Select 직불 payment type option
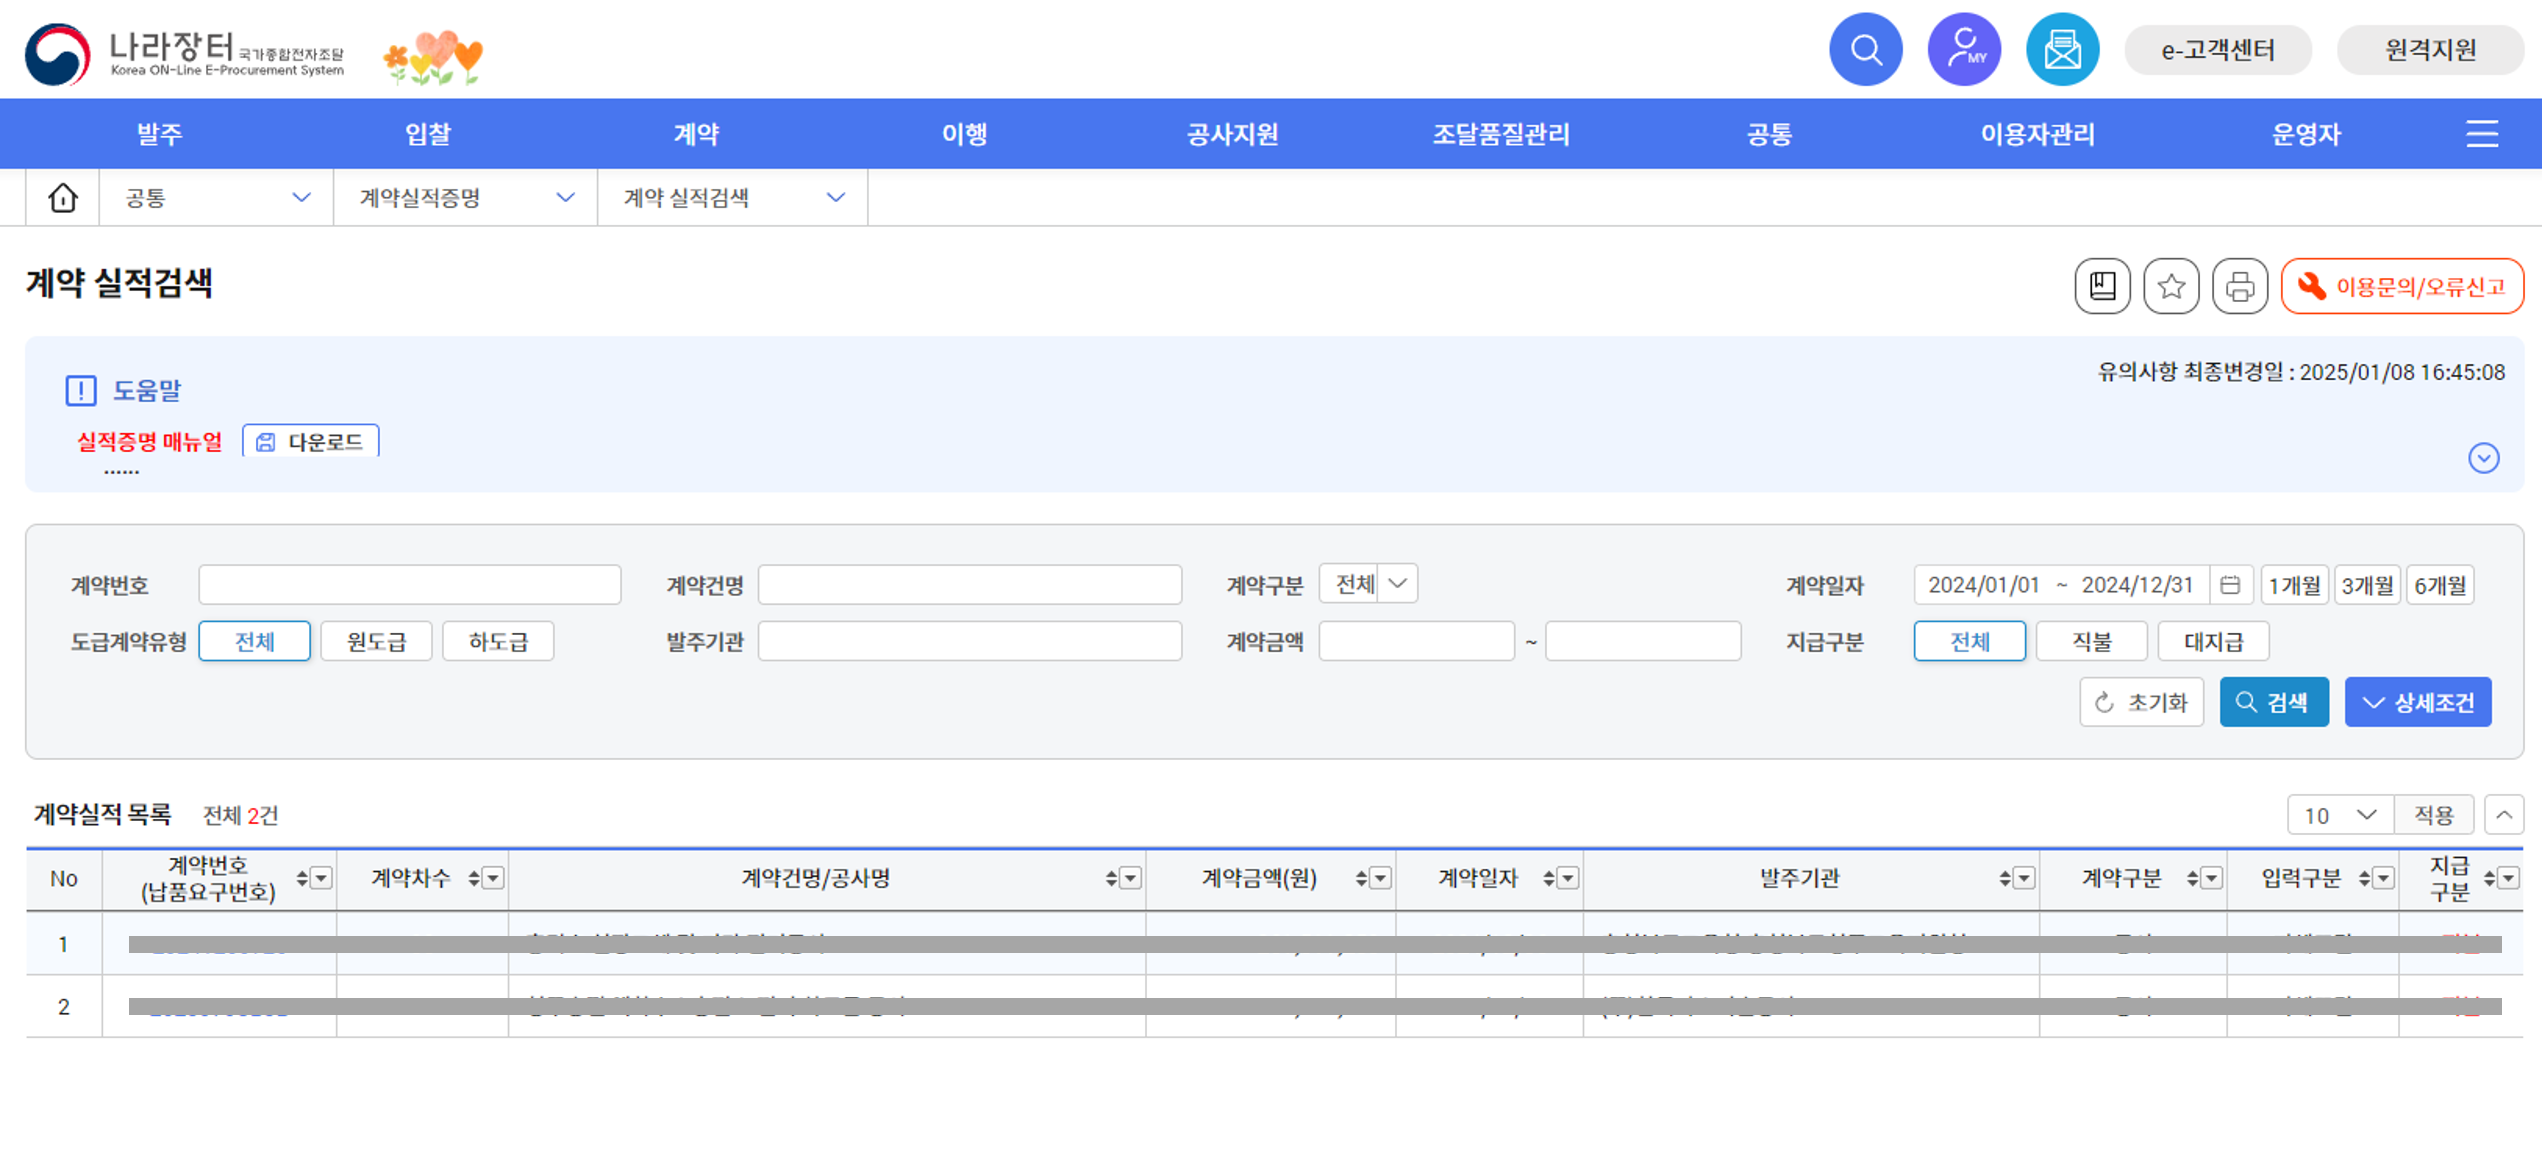 [x=2092, y=642]
